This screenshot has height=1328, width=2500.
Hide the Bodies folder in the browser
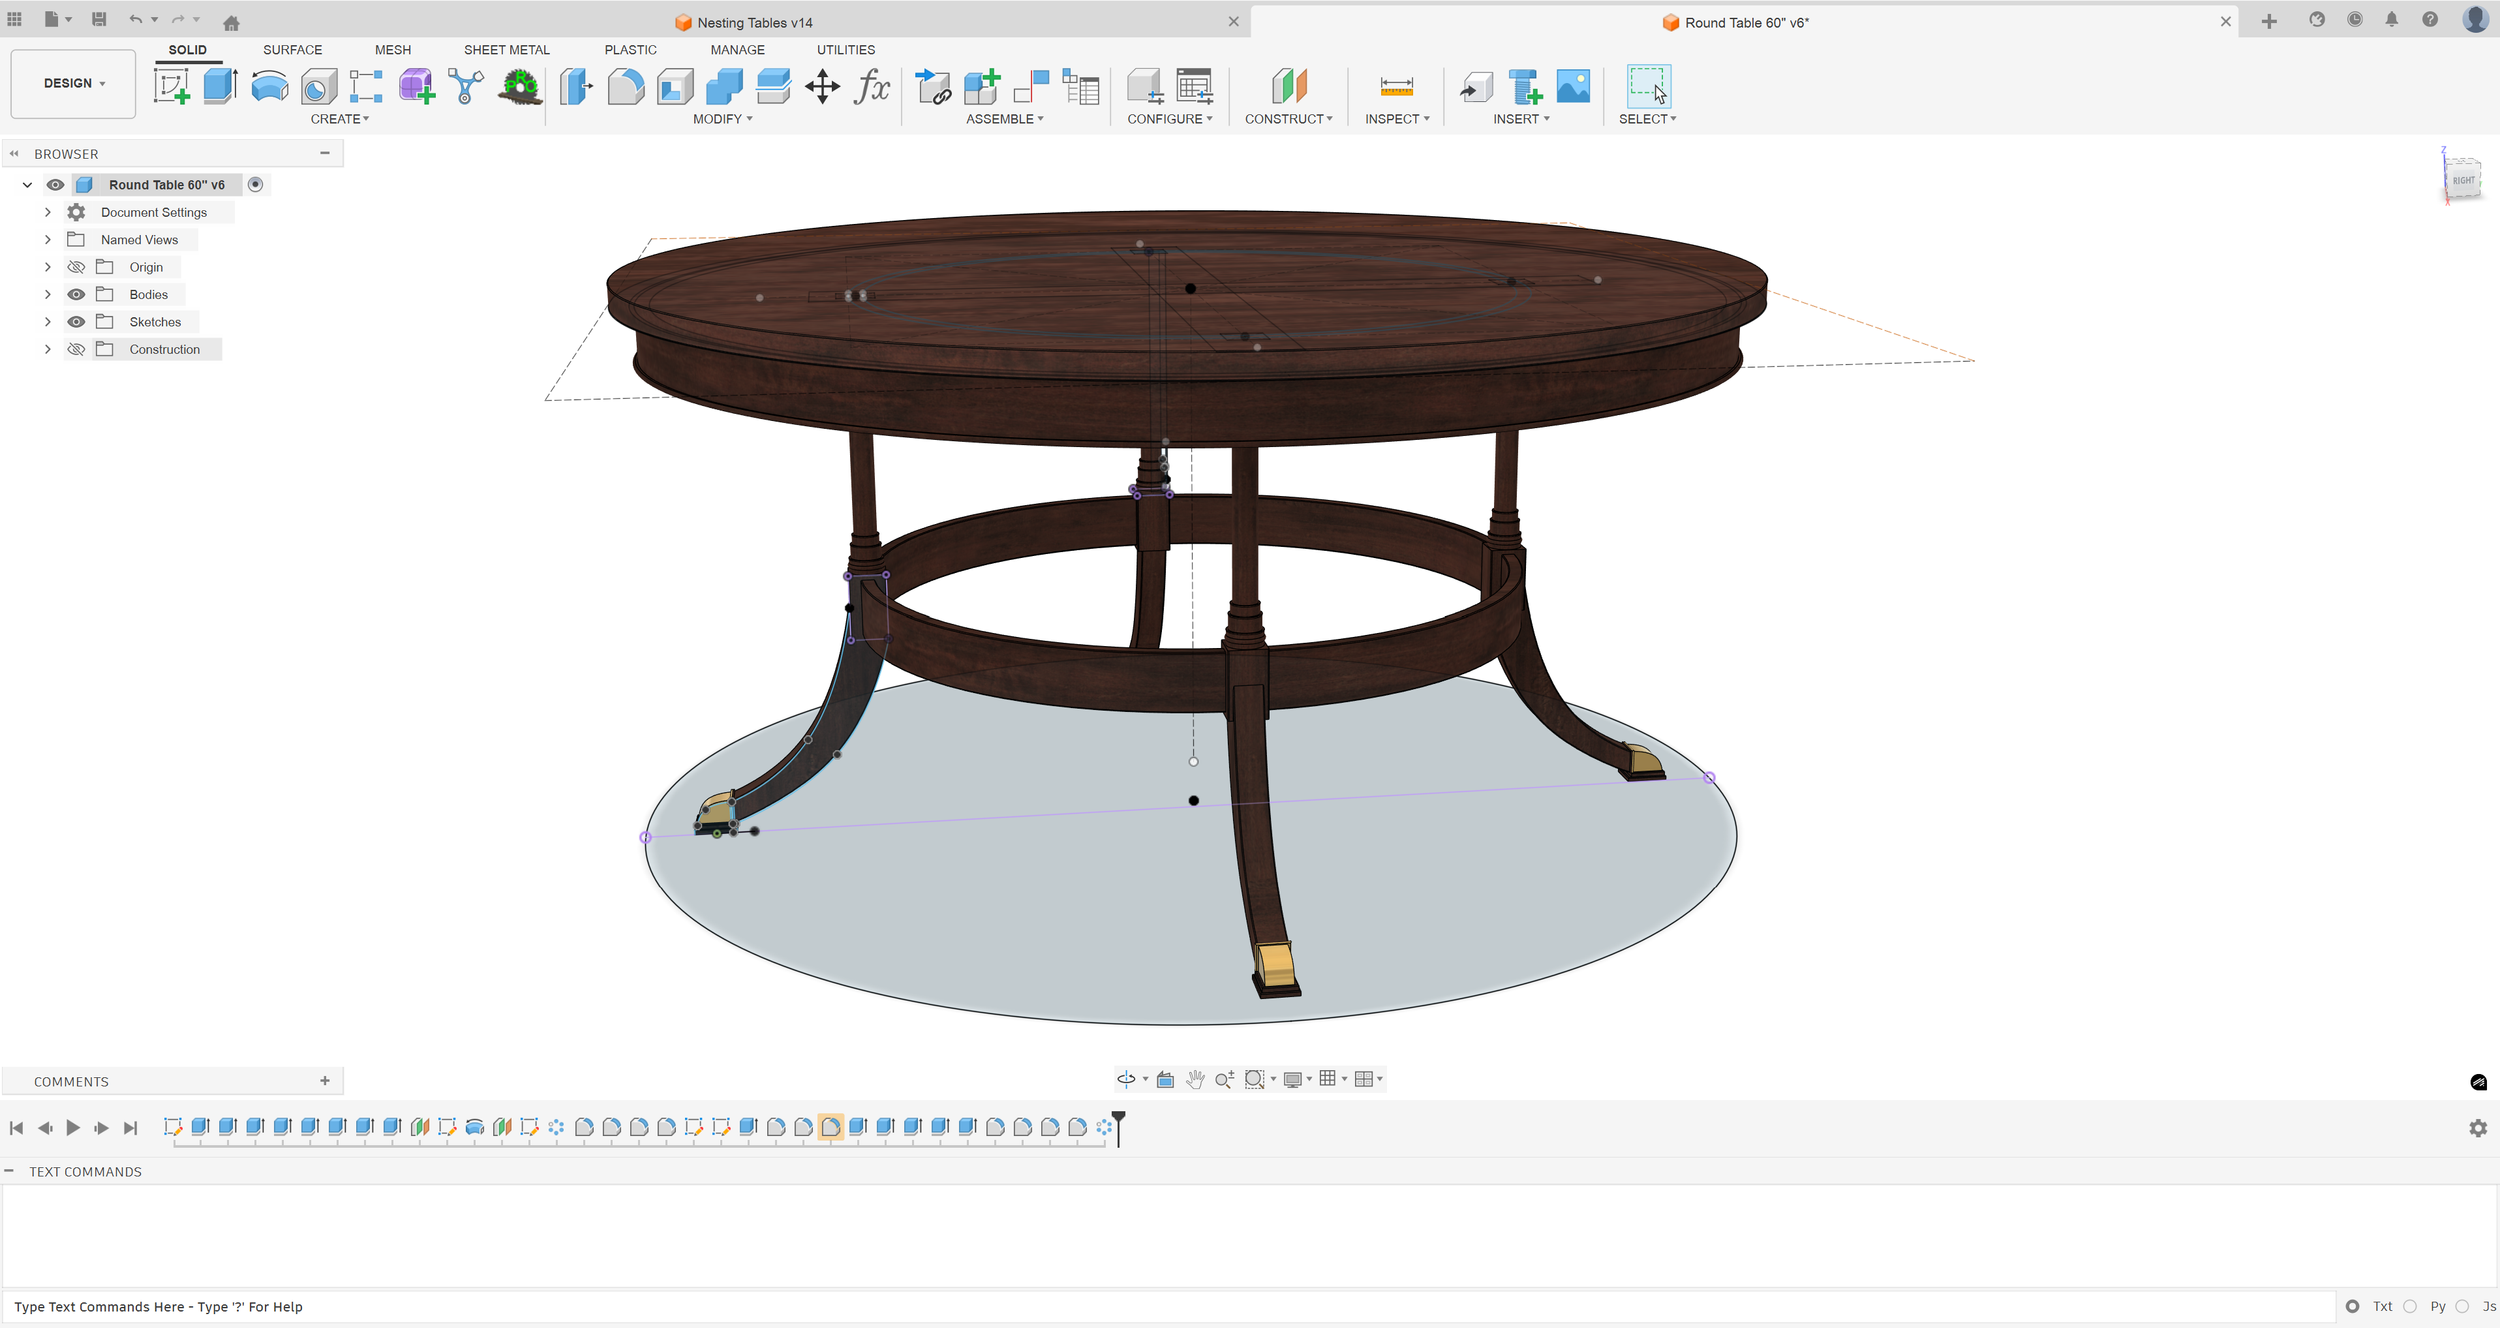point(77,294)
